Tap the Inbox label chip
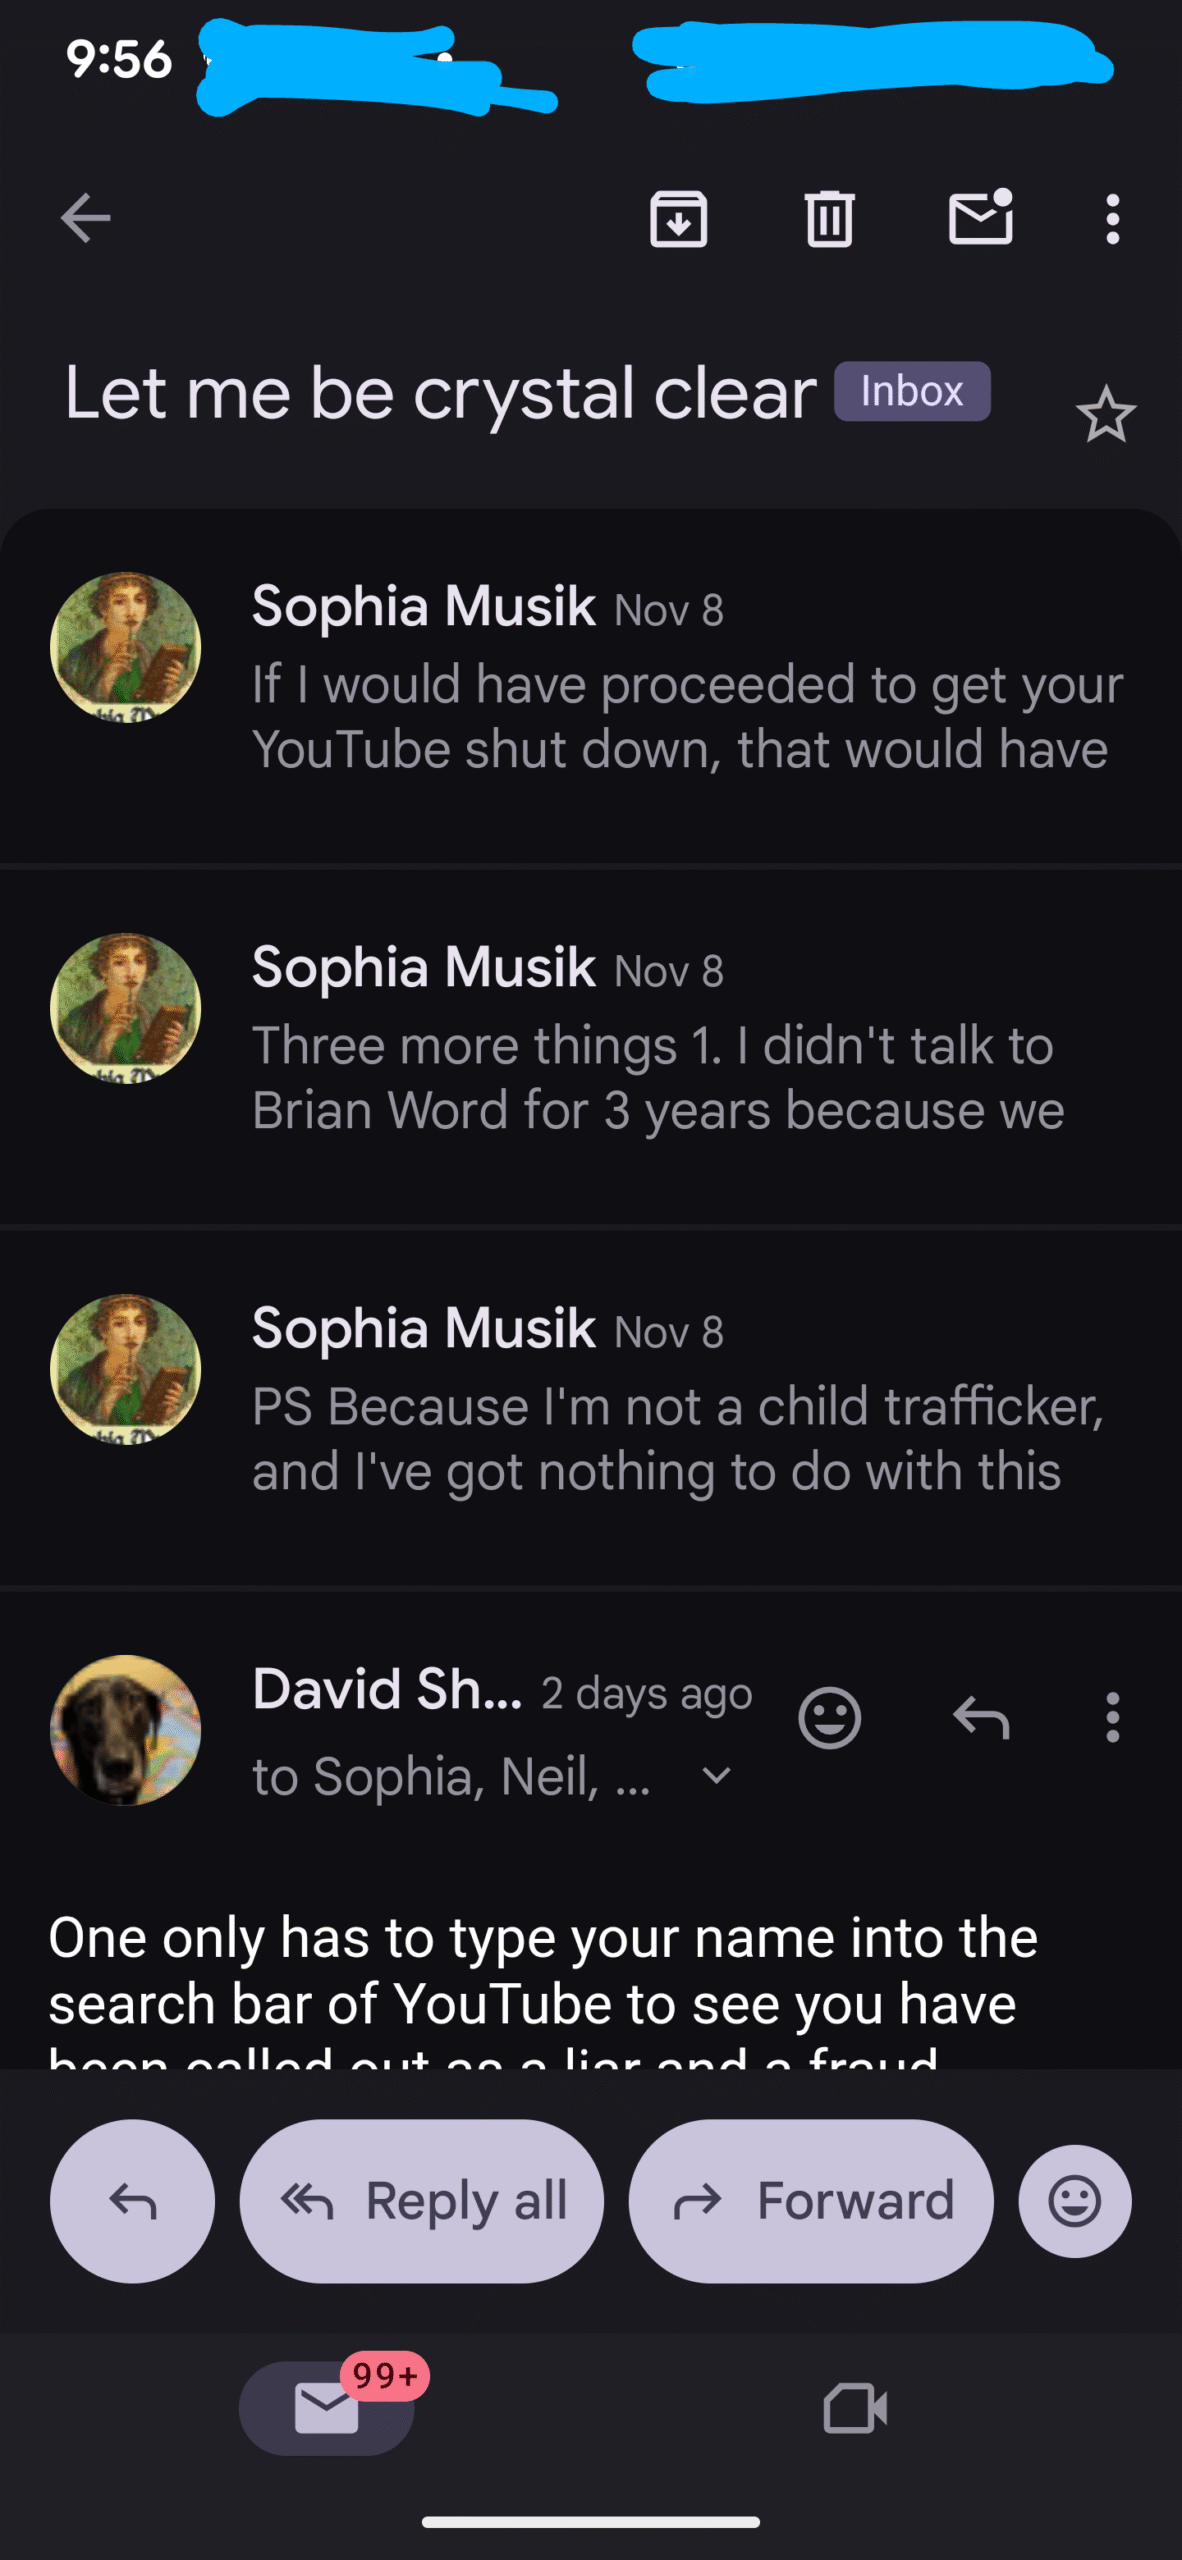The image size is (1182, 2560). click(912, 391)
